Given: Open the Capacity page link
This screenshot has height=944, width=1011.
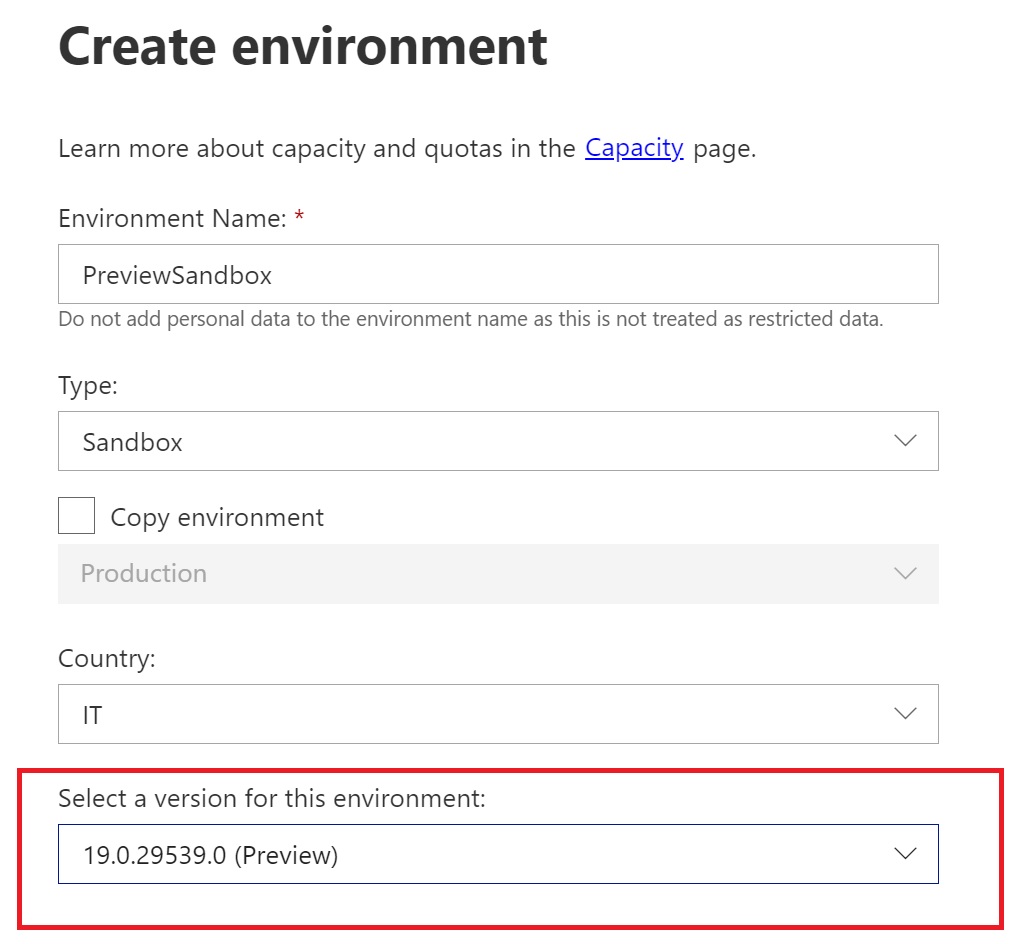Looking at the screenshot, I should (x=634, y=149).
